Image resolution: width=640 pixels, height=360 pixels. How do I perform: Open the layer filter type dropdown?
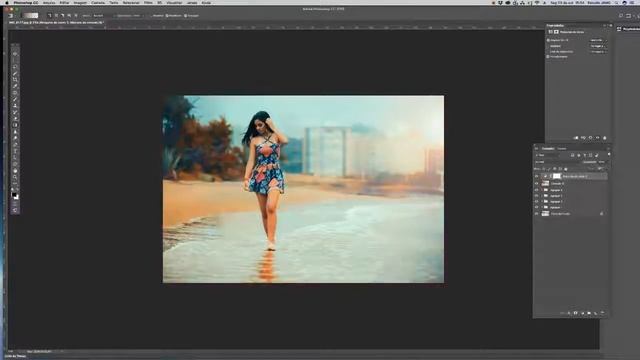(548, 155)
